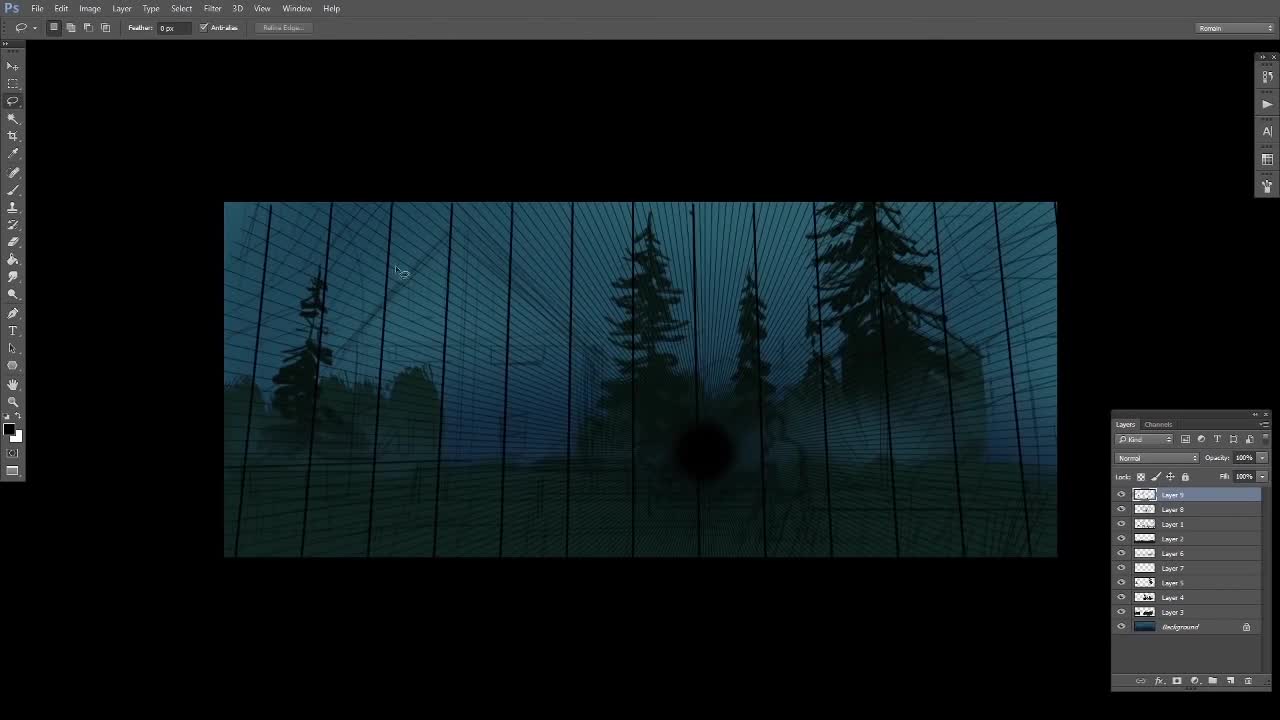Add a layer mask

1177,681
